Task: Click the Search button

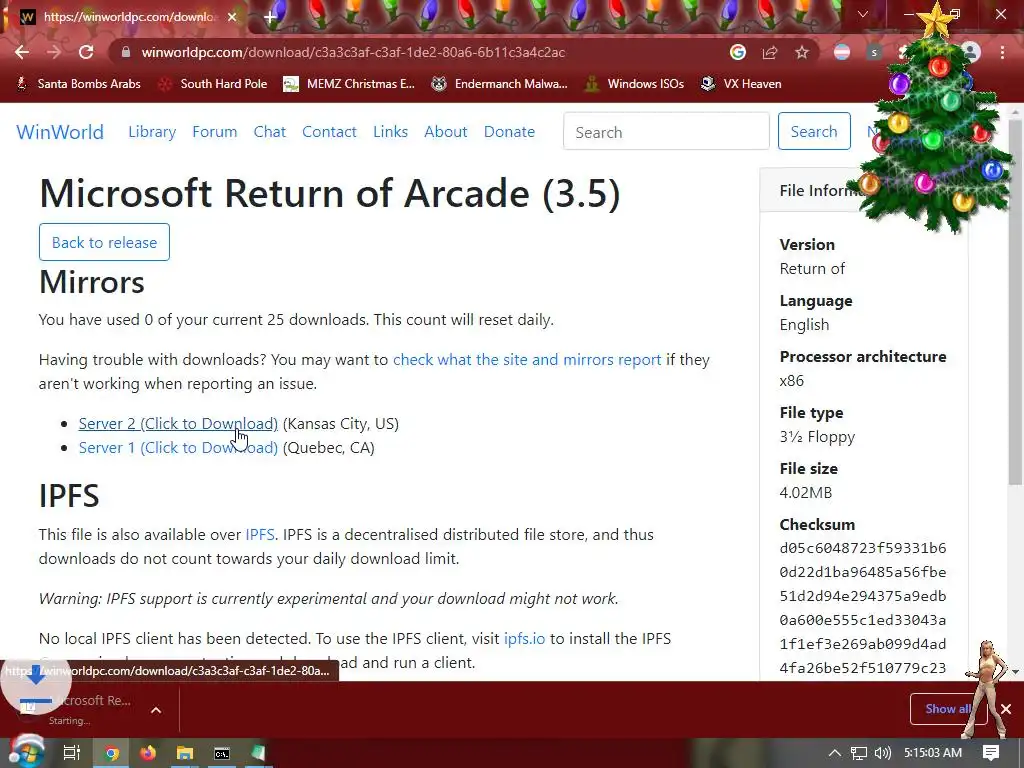Action: pyautogui.click(x=814, y=131)
